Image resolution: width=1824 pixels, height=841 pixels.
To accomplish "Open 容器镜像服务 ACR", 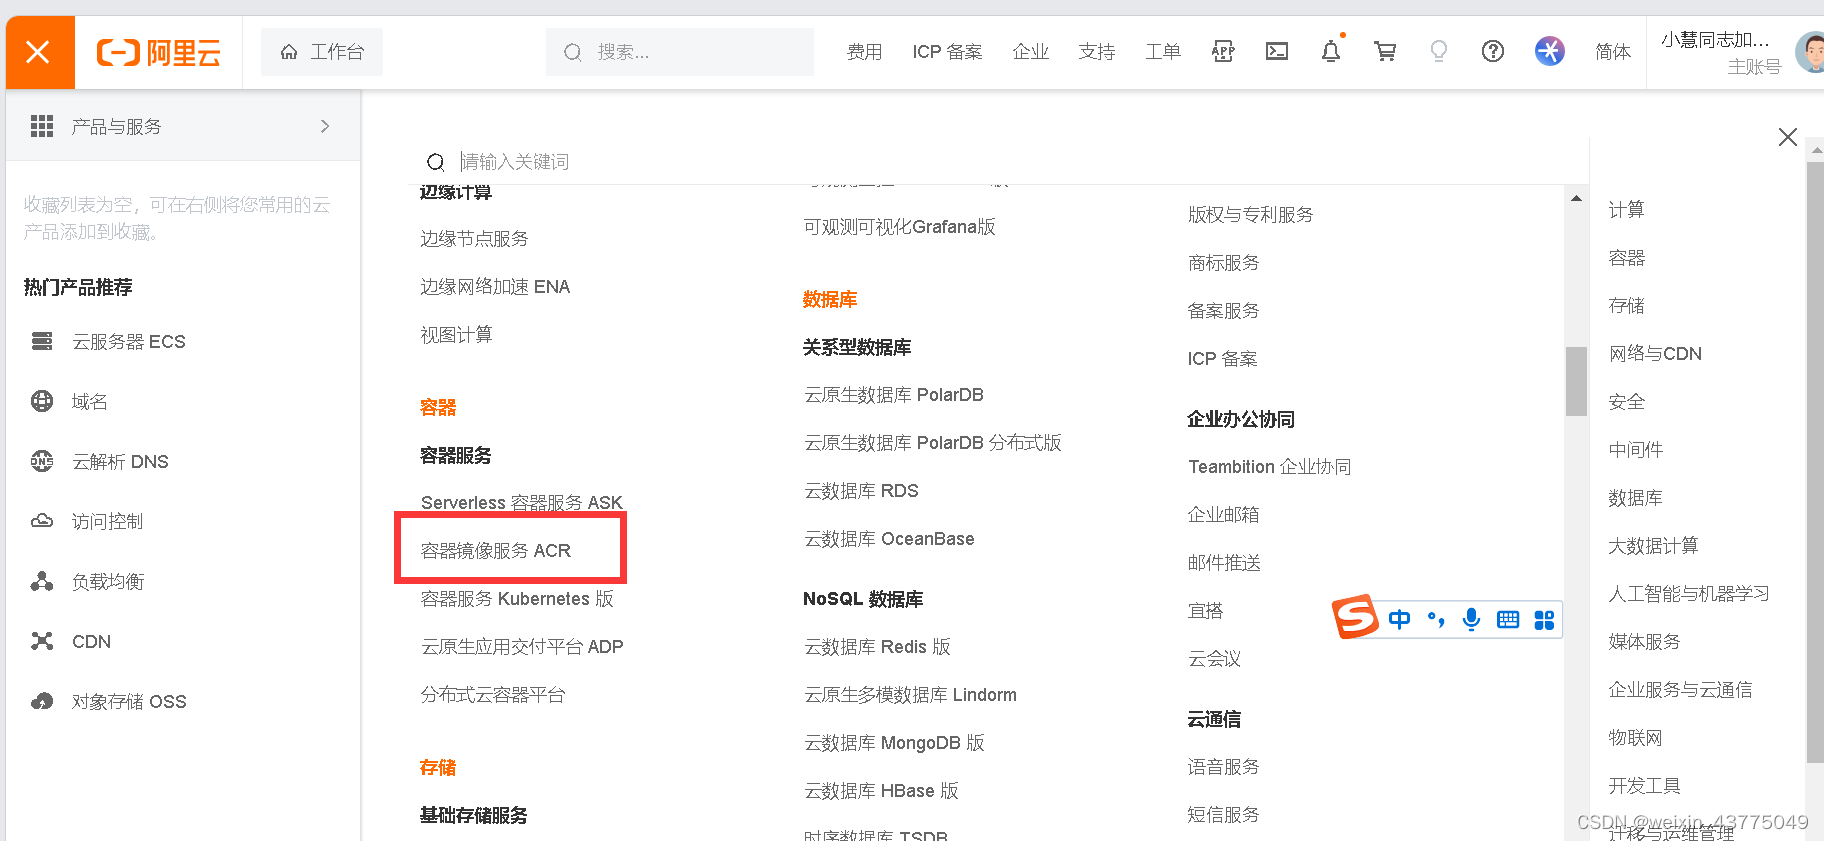I will click(496, 551).
